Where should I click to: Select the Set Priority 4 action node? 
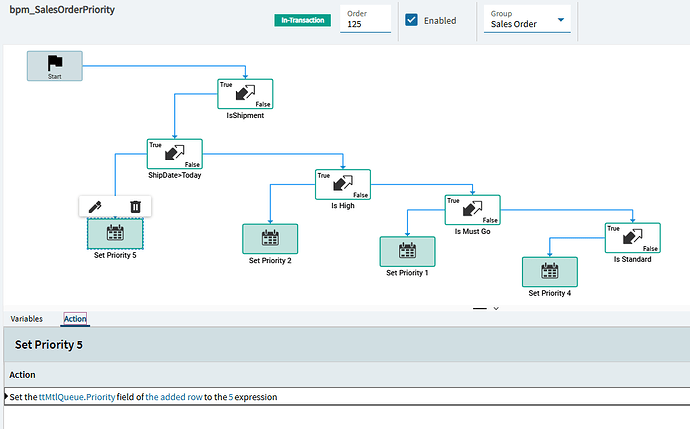550,272
